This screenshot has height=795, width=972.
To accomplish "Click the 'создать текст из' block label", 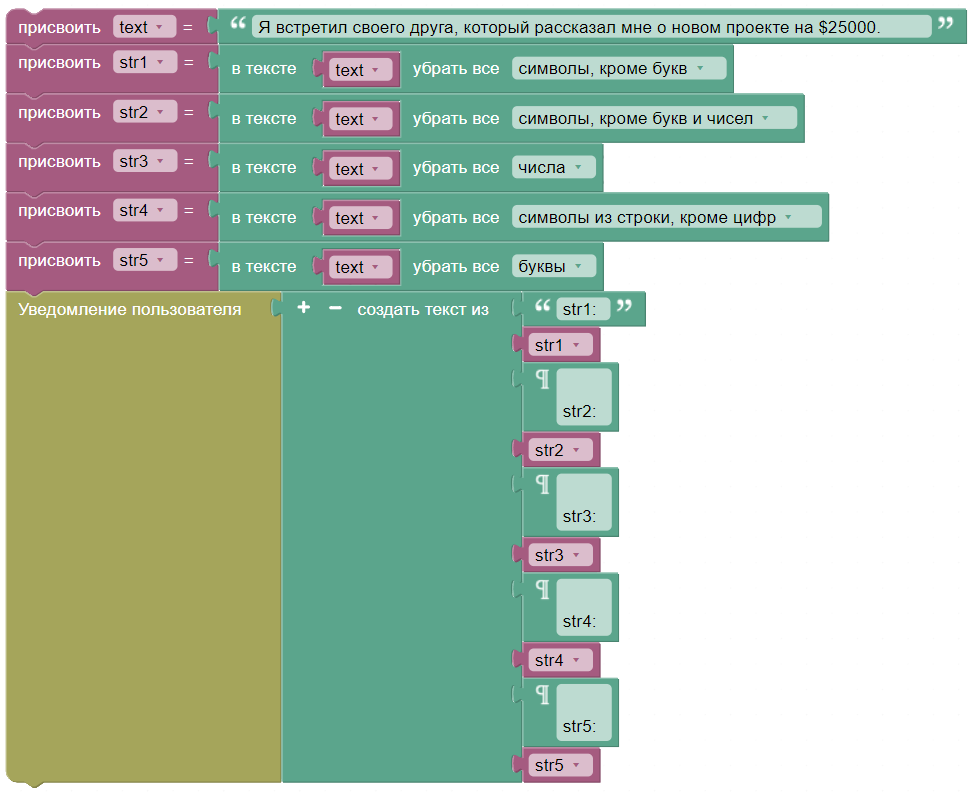I will [x=423, y=309].
